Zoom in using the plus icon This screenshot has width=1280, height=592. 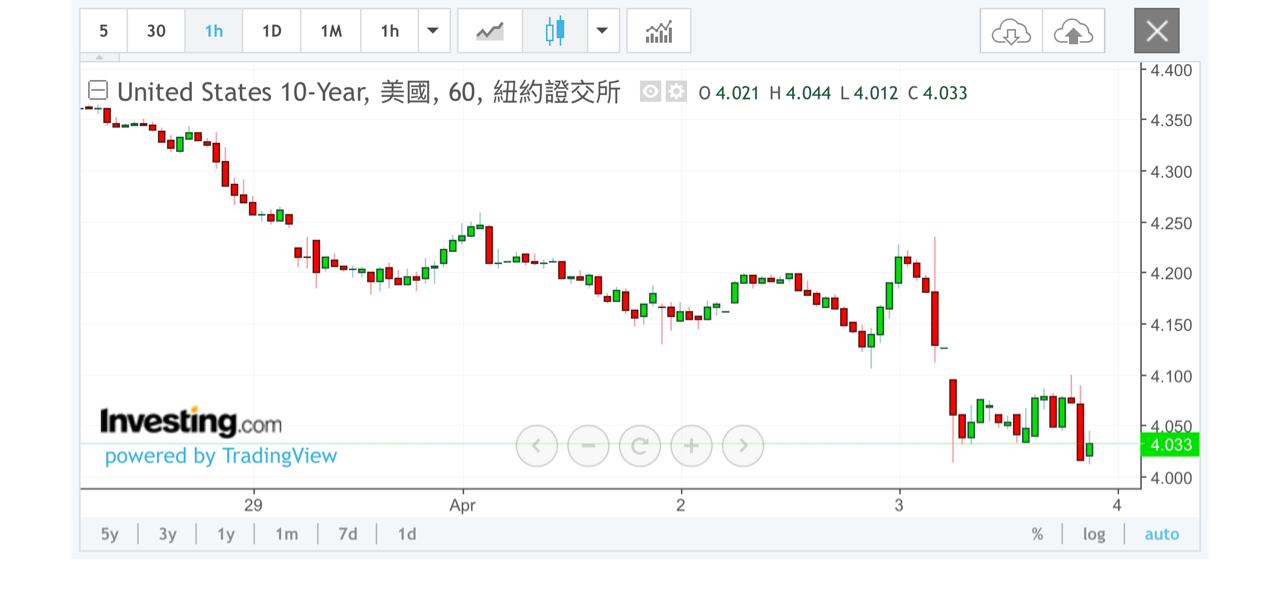(691, 446)
